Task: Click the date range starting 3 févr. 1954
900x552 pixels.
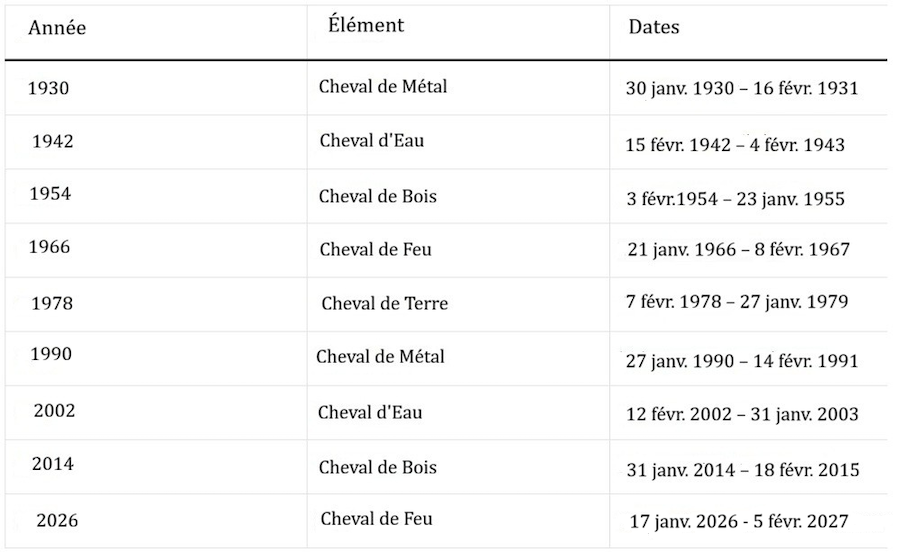Action: coord(735,199)
